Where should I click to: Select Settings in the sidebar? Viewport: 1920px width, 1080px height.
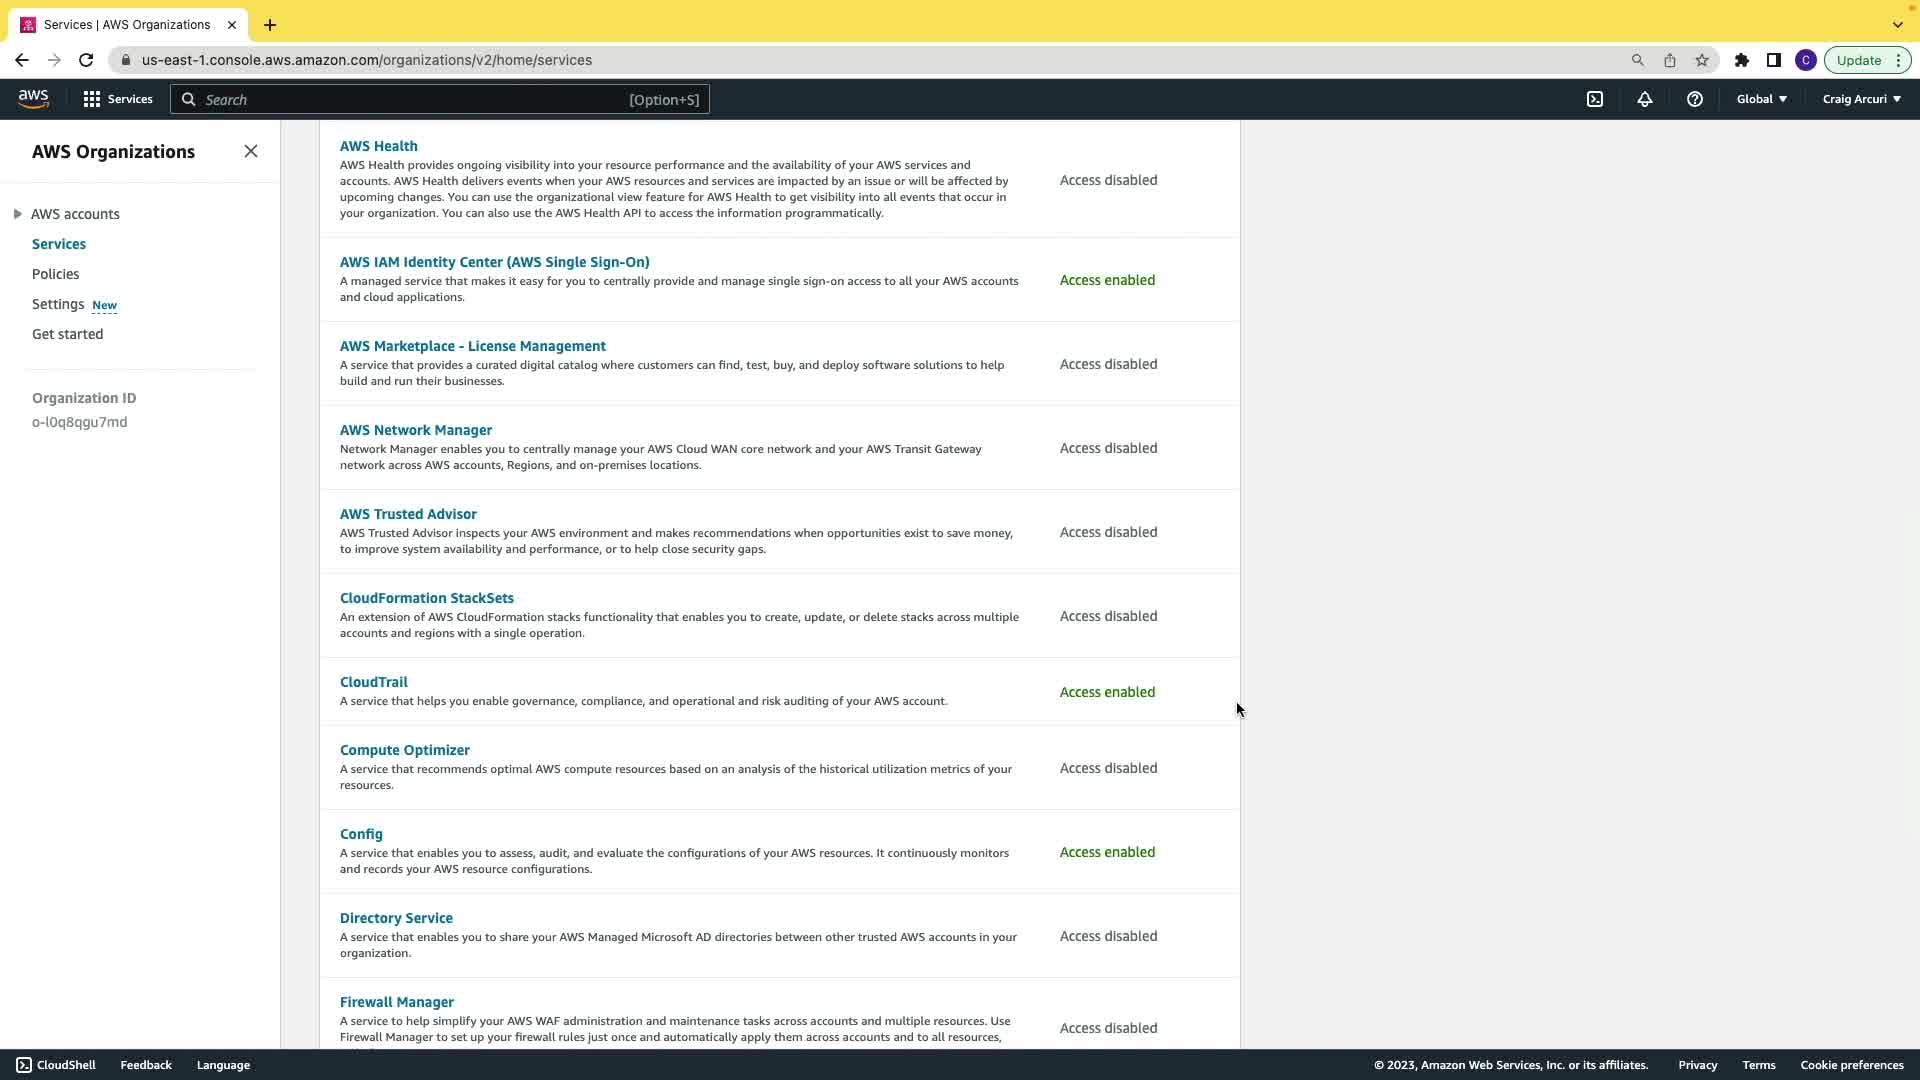coord(58,304)
